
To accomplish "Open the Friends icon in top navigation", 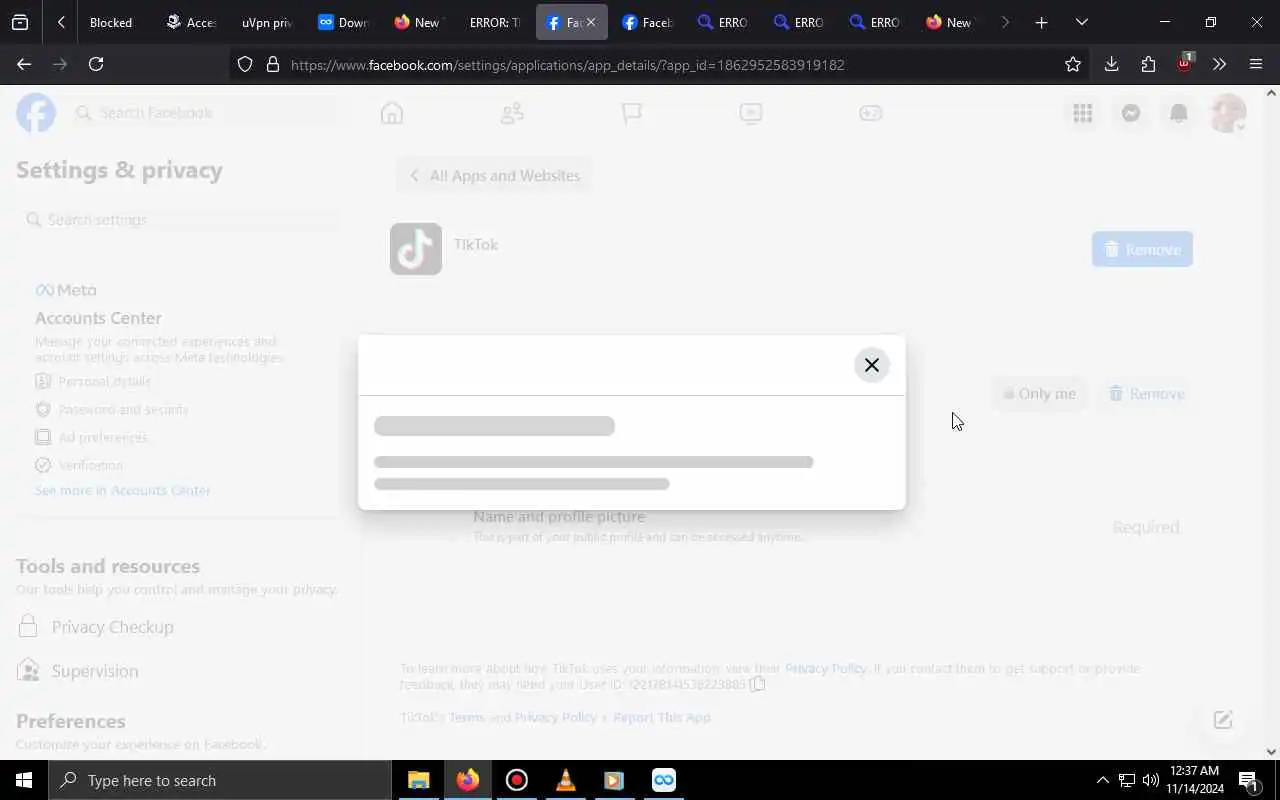I will point(512,113).
